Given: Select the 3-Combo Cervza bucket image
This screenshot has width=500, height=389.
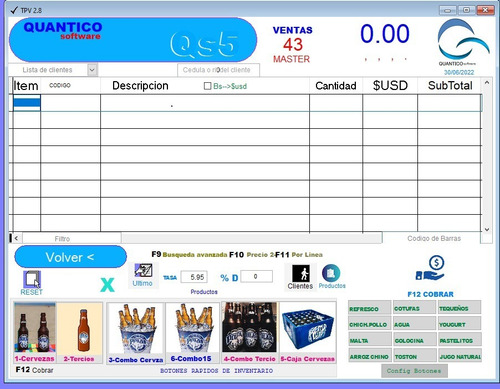Looking at the screenshot, I should point(136,328).
